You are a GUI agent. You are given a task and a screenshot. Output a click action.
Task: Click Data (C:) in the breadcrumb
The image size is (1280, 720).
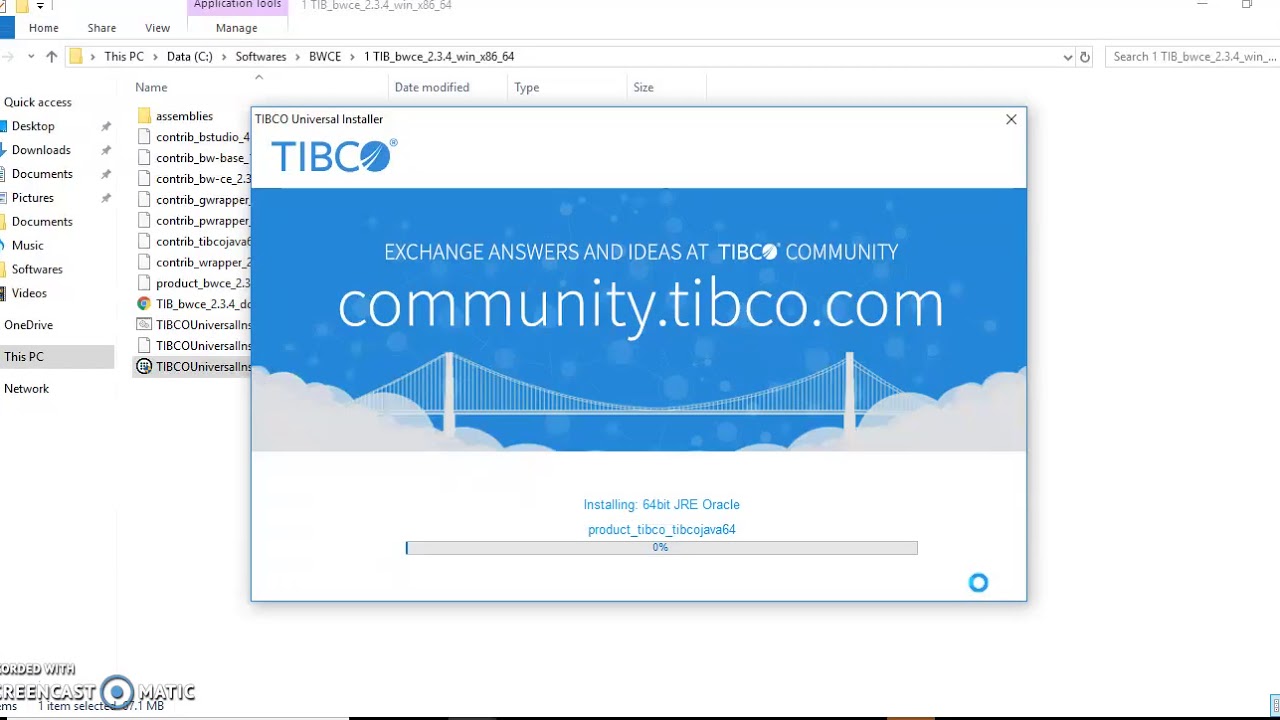pos(190,57)
